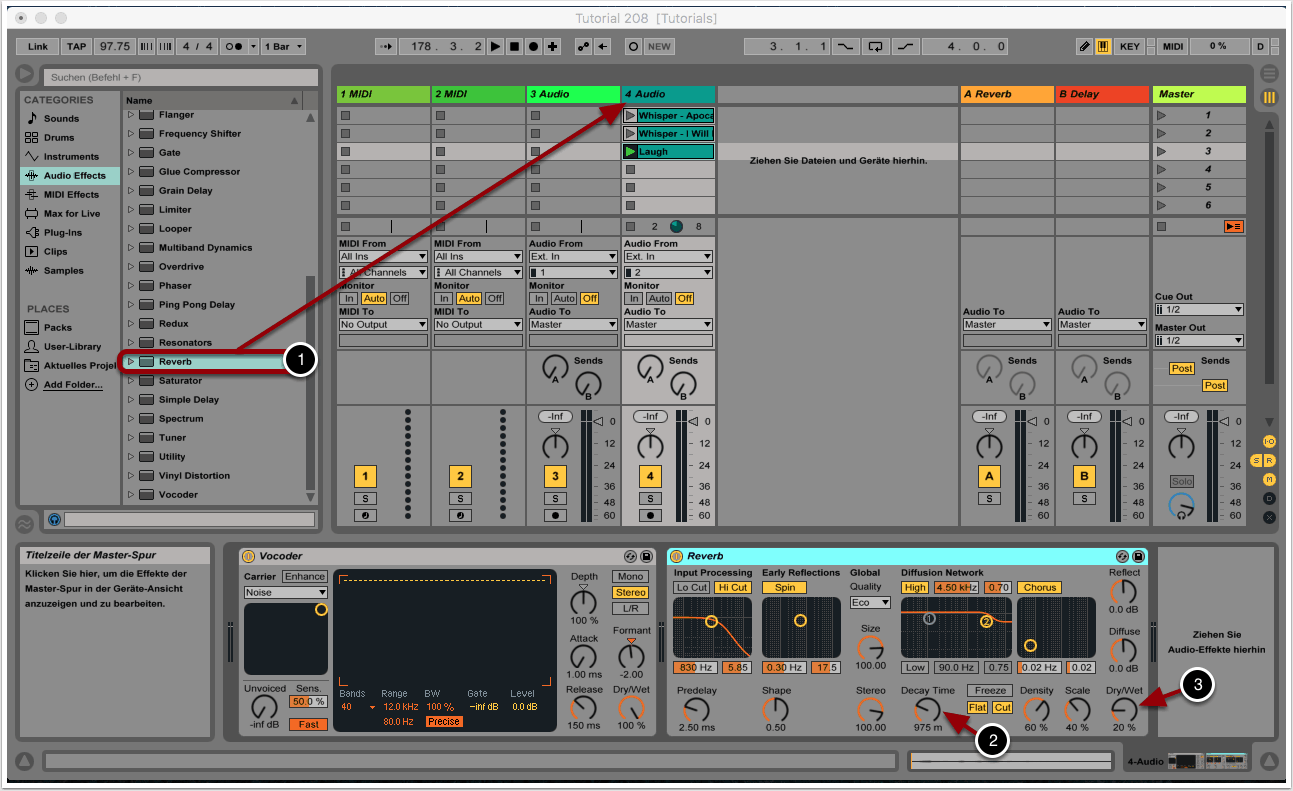
Task: Click the transport Stop button
Action: click(514, 47)
